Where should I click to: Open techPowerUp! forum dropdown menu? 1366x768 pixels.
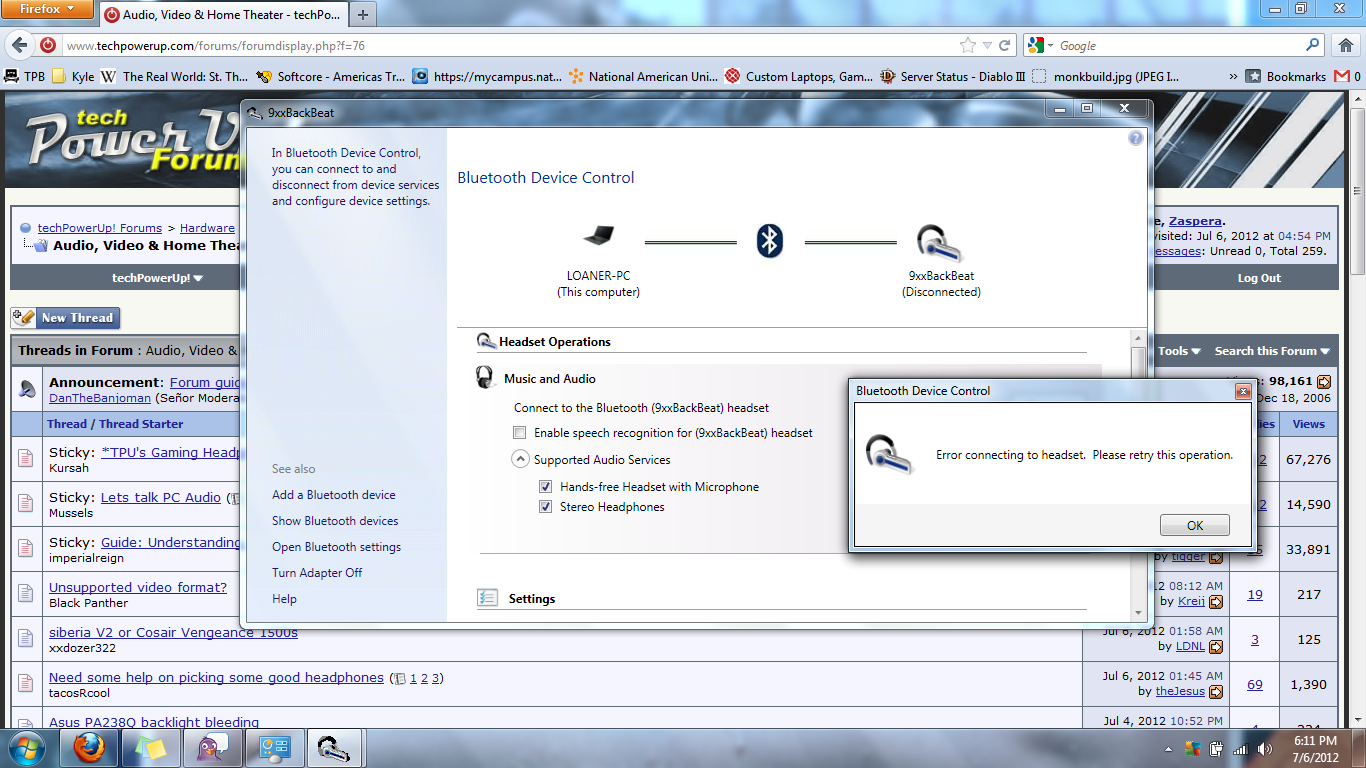(158, 278)
